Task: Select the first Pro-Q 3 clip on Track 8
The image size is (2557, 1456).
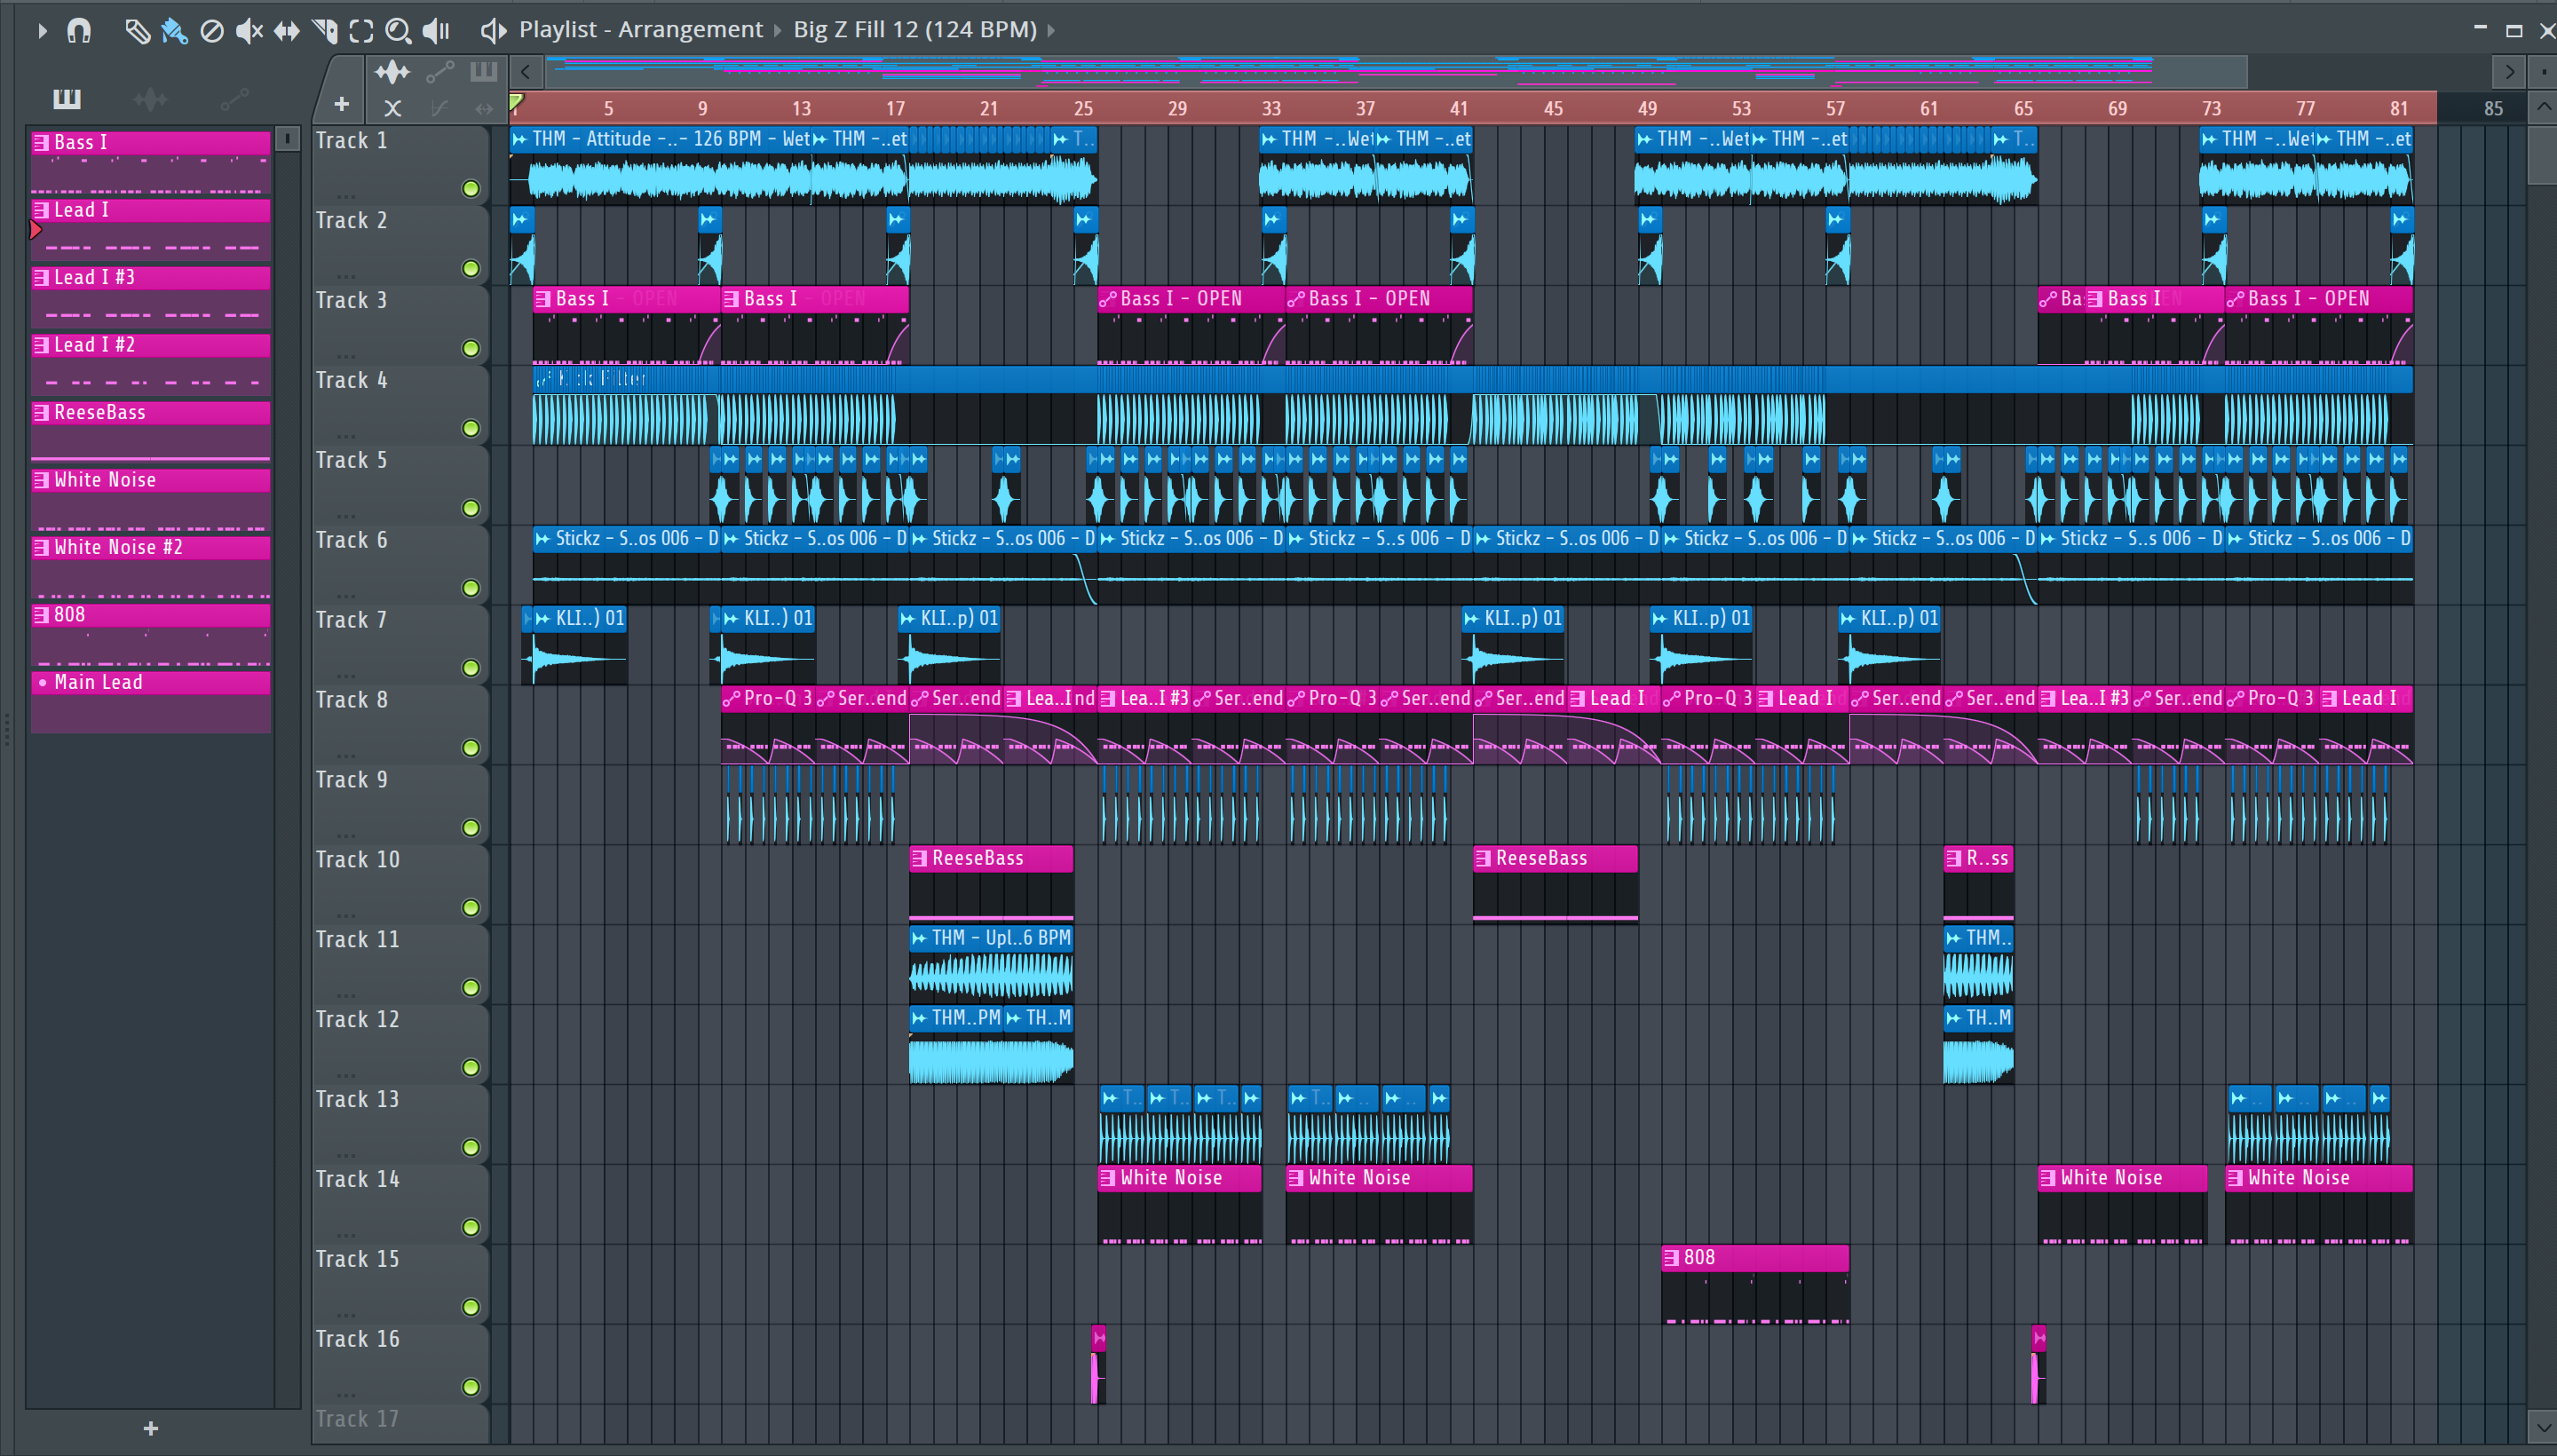Action: [x=768, y=725]
